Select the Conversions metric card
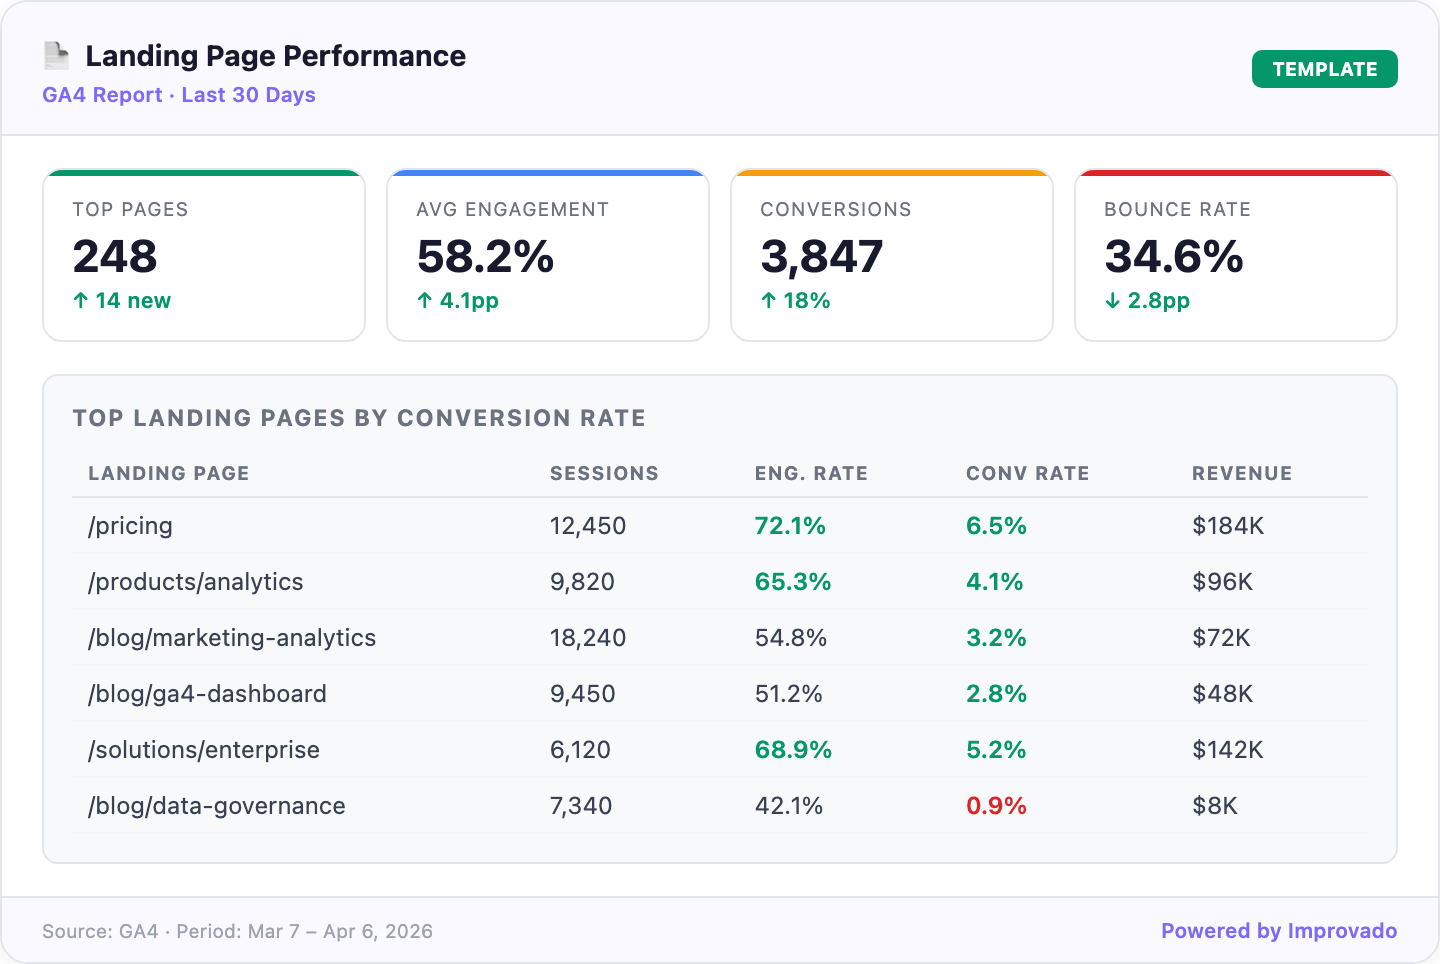The width and height of the screenshot is (1440, 964). click(892, 255)
